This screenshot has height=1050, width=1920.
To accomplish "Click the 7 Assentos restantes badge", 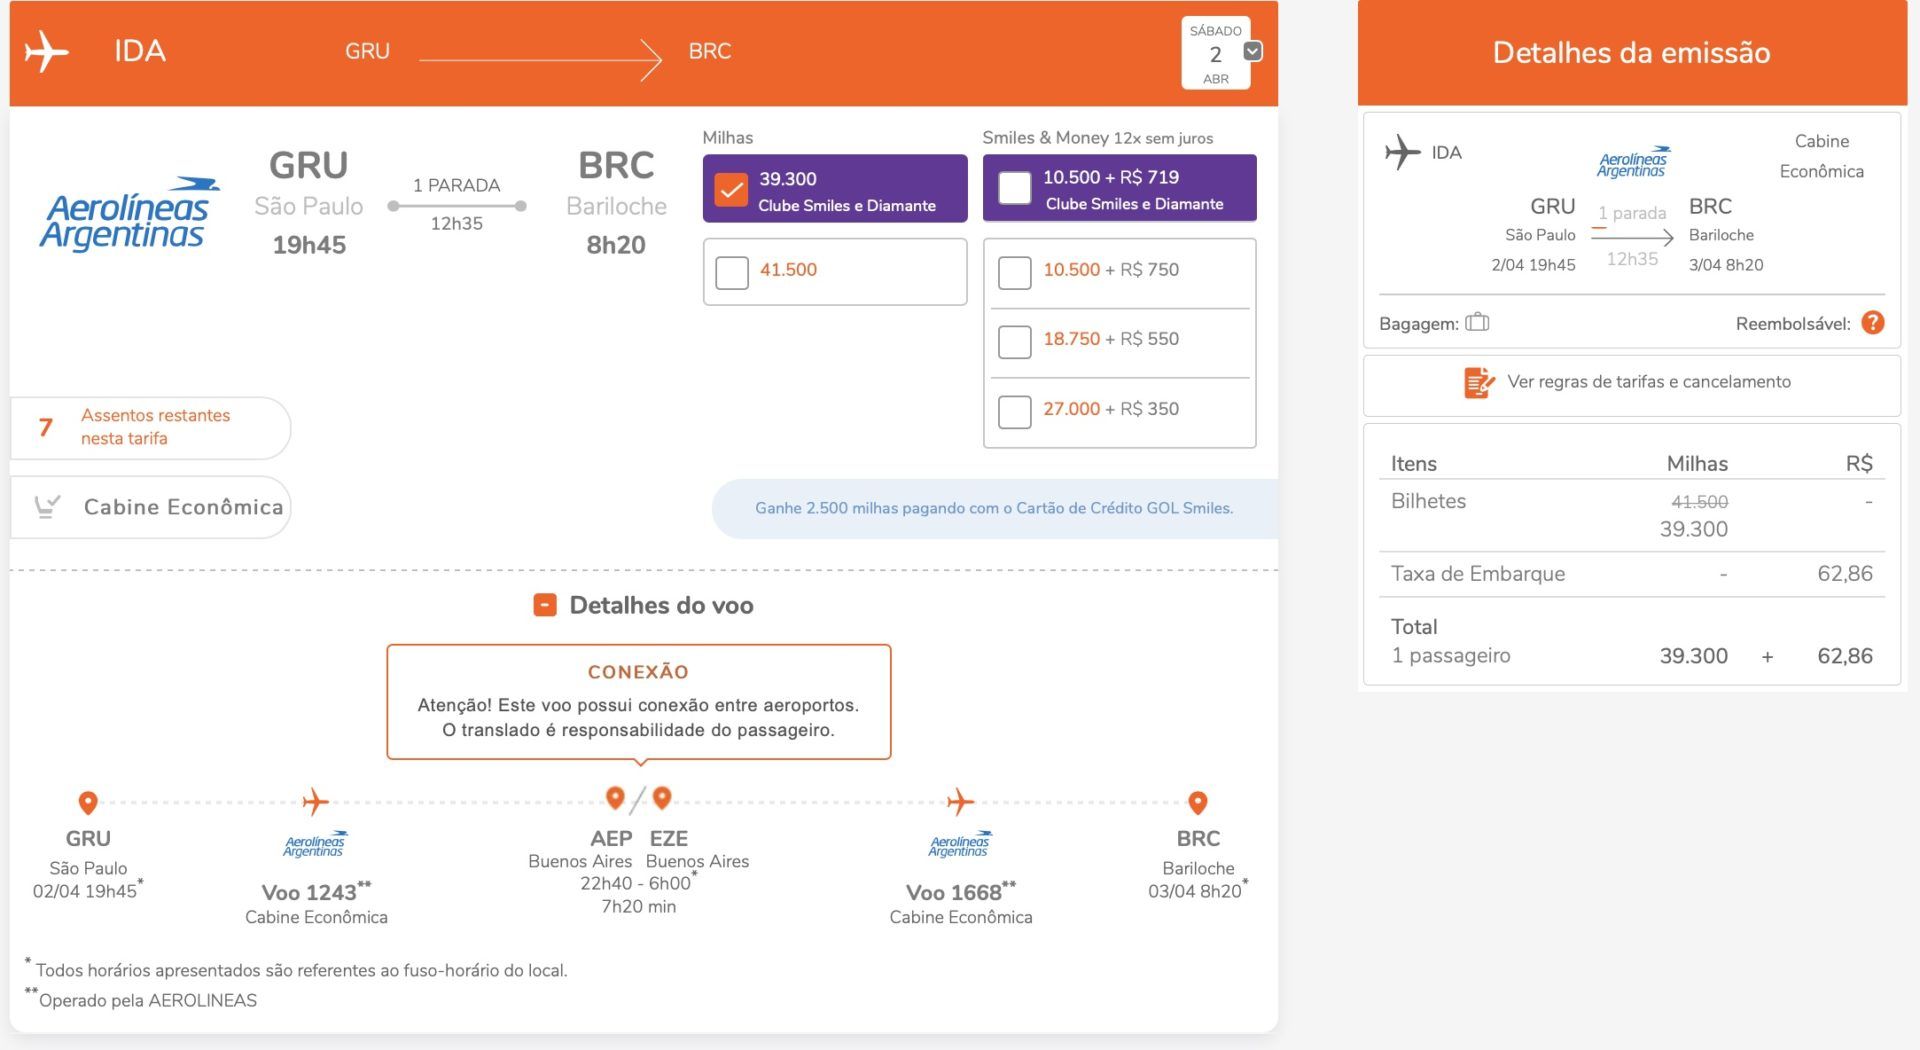I will click(150, 428).
